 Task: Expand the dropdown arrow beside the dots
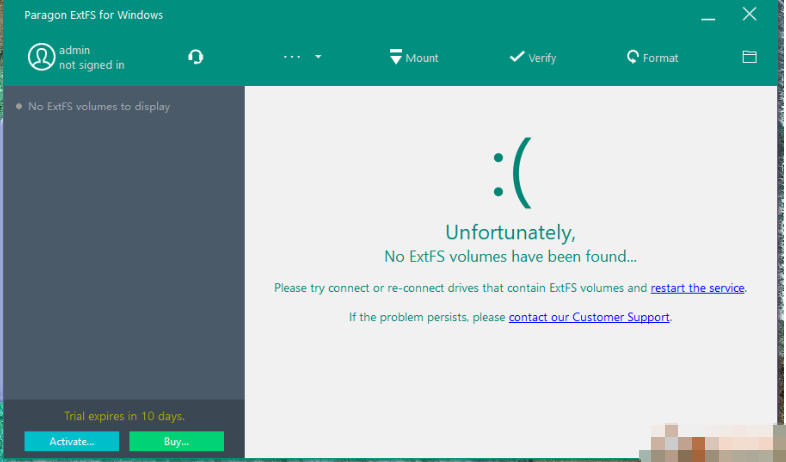[318, 57]
